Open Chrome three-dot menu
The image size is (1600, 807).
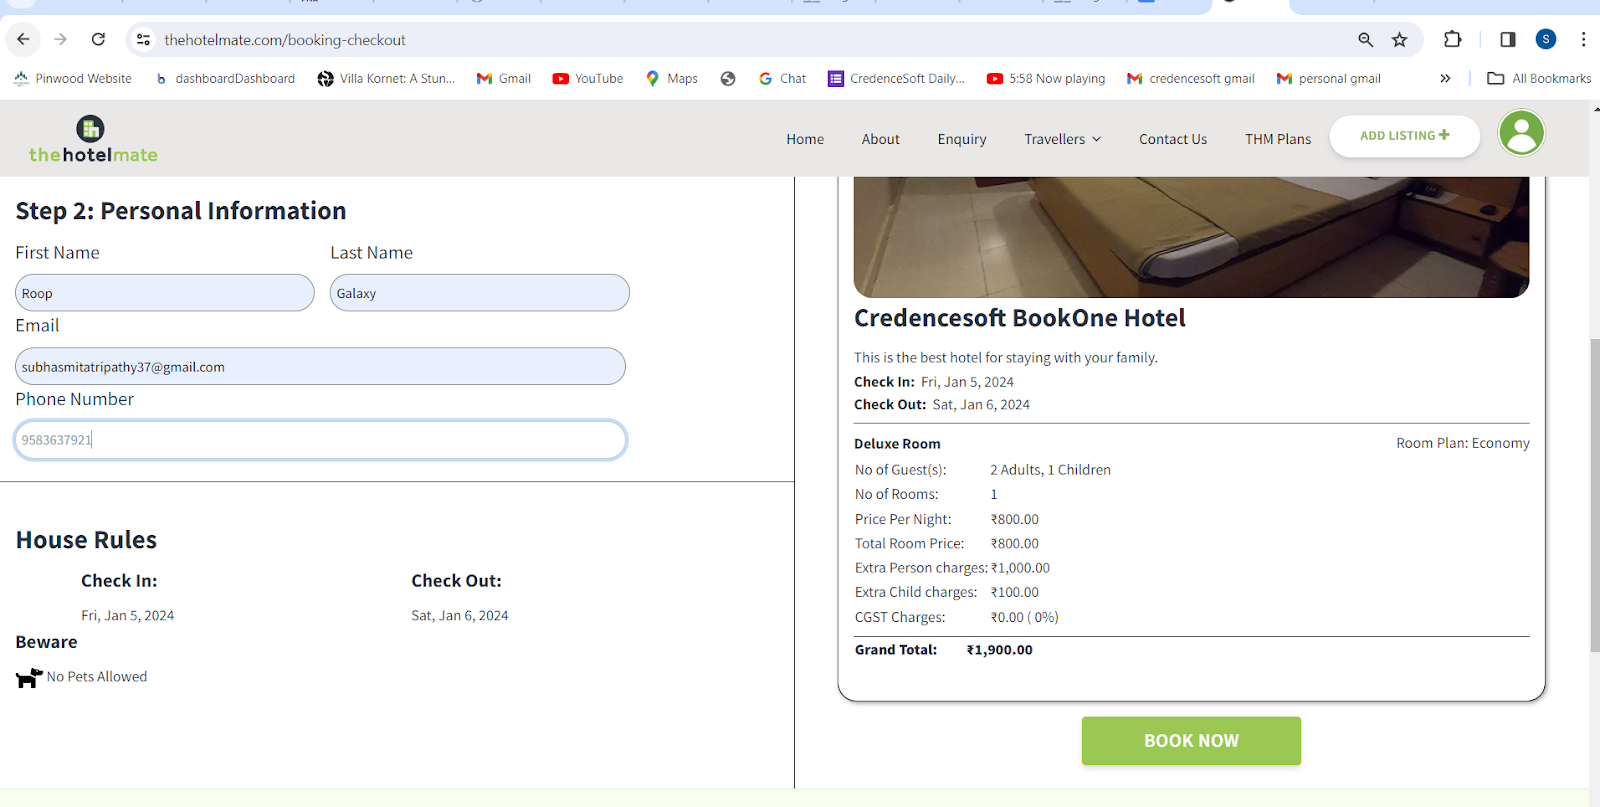tap(1583, 40)
